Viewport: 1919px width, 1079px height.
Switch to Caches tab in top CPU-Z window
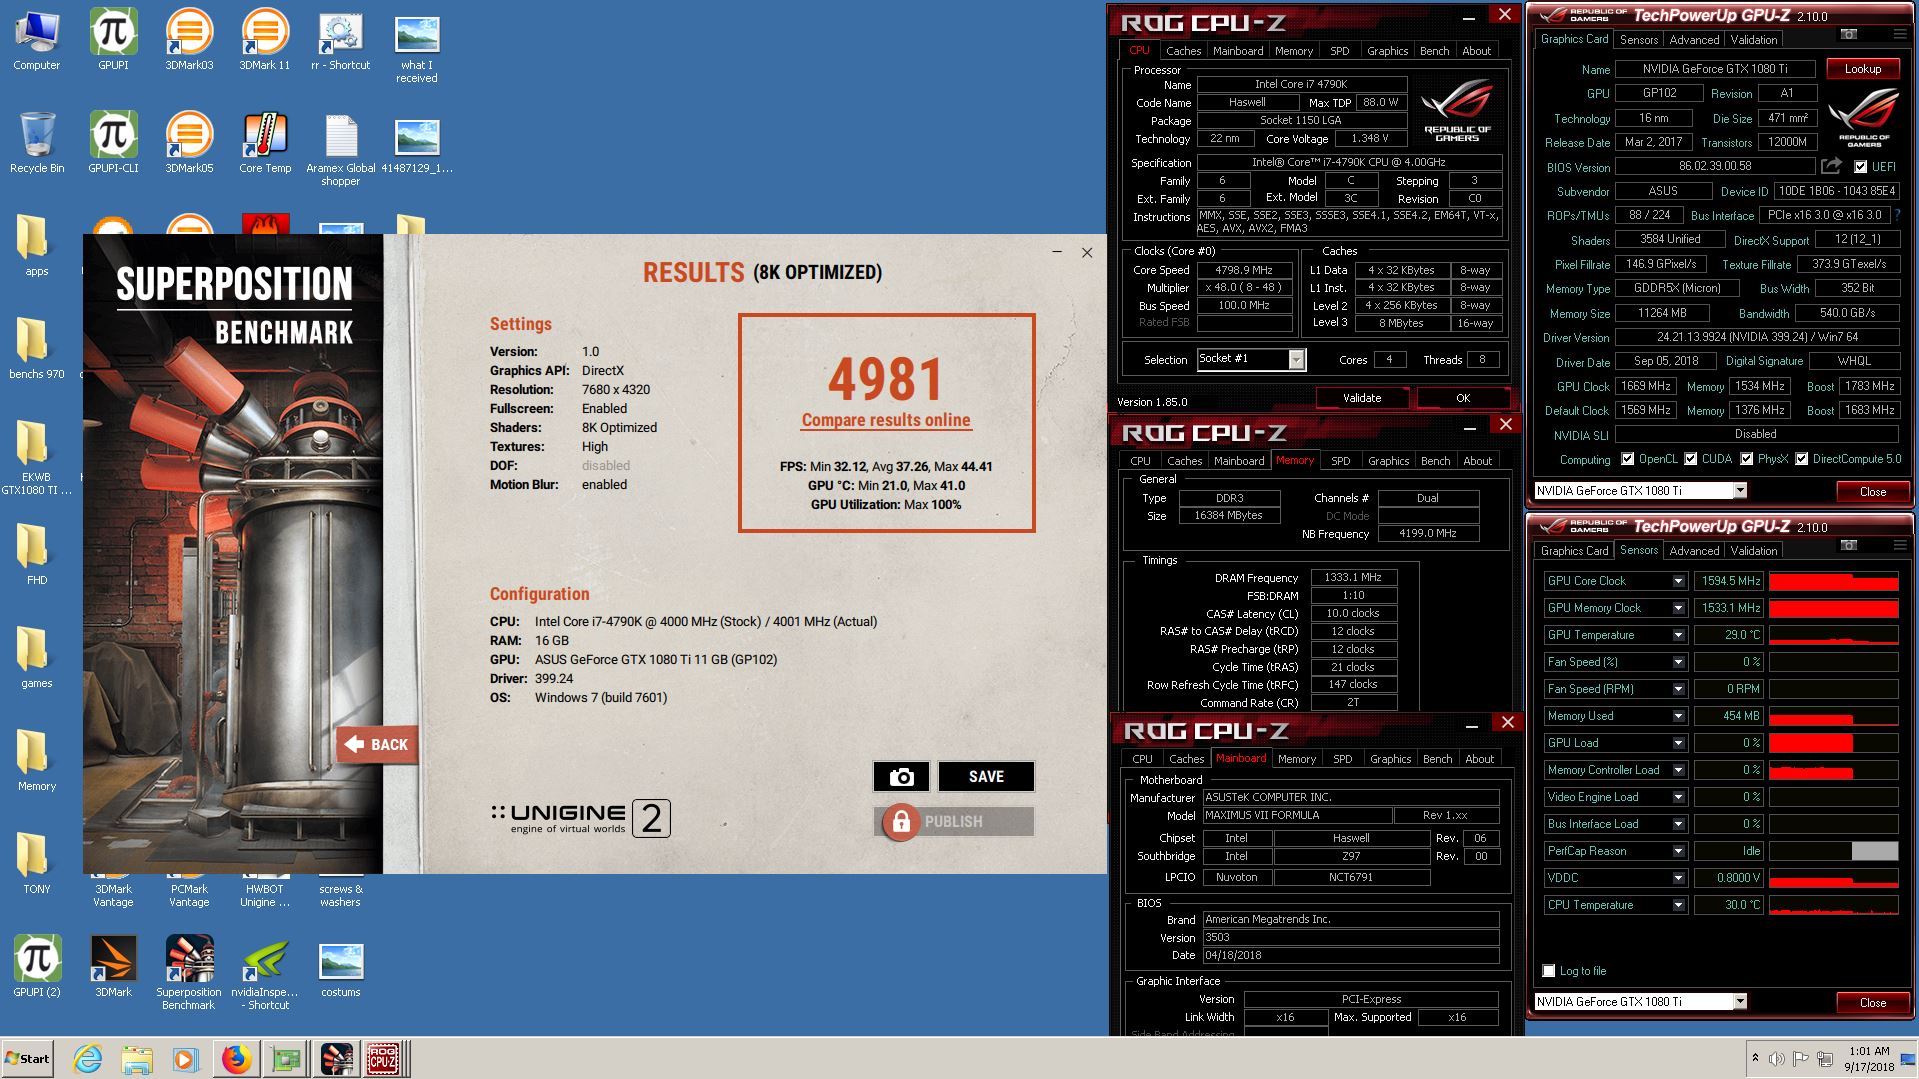pyautogui.click(x=1183, y=50)
